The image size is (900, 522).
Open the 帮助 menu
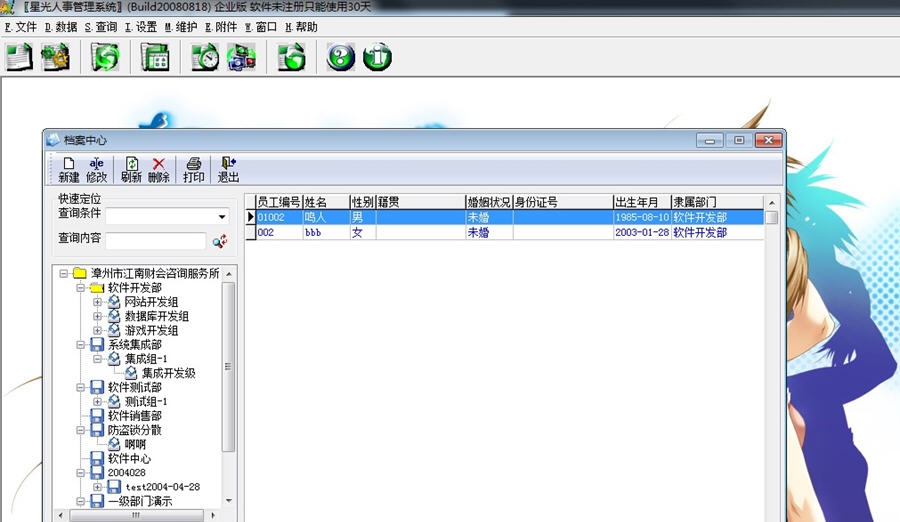(x=301, y=27)
